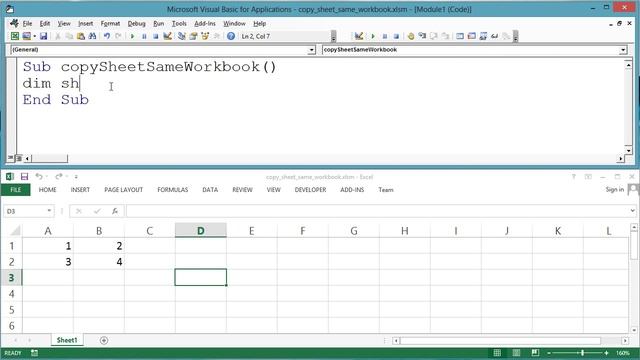640x360 pixels.
Task: Undo in Excel quick access toolbar
Action: [39, 176]
